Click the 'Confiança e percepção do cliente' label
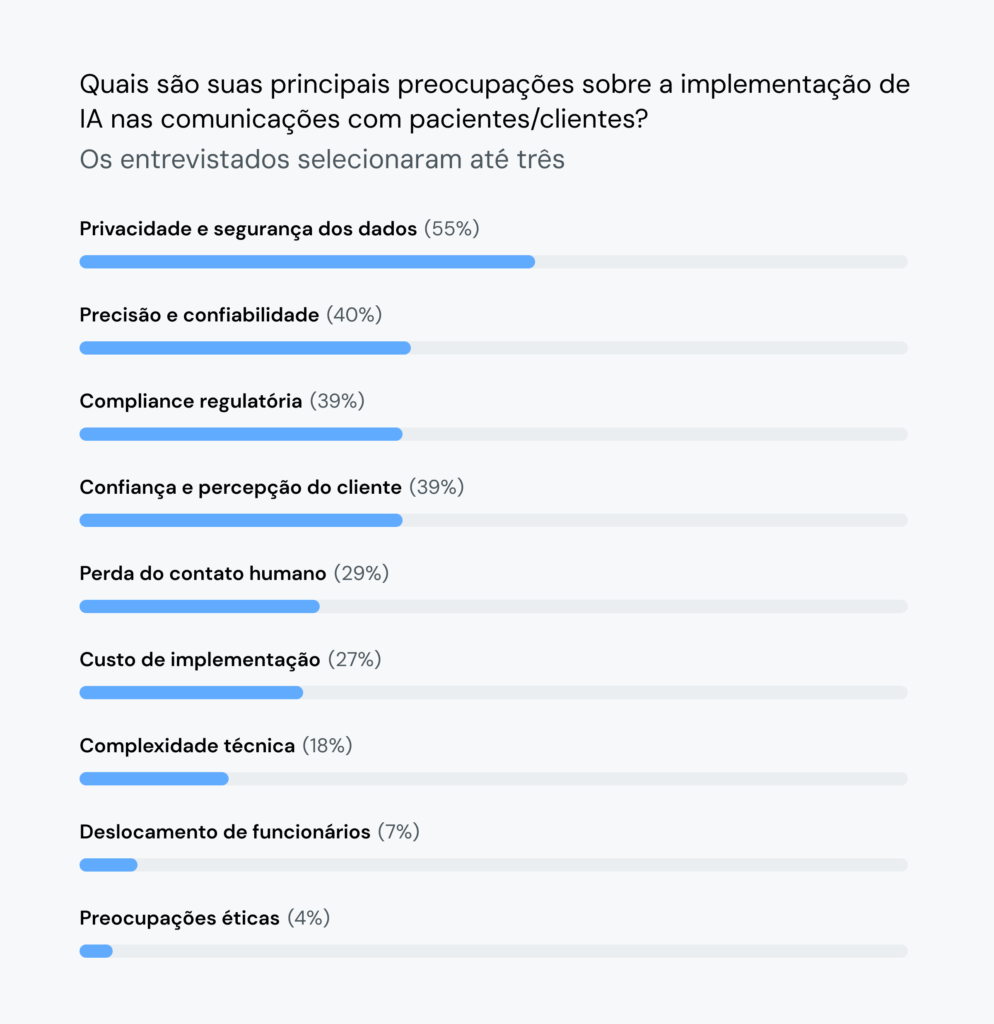This screenshot has width=994, height=1024. (241, 487)
